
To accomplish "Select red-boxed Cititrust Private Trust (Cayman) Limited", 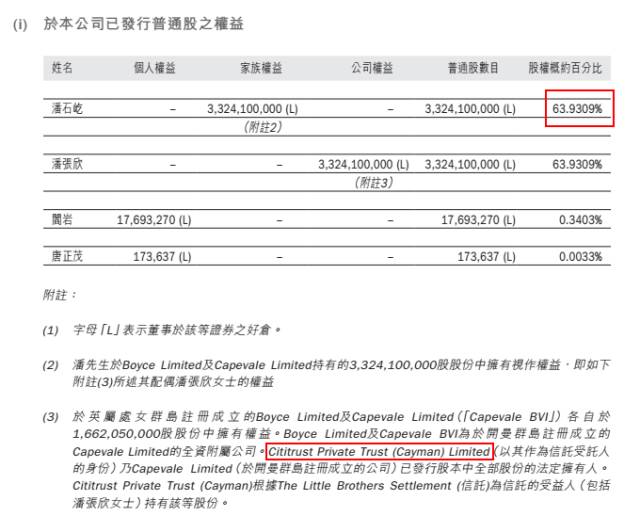I will pos(379,452).
